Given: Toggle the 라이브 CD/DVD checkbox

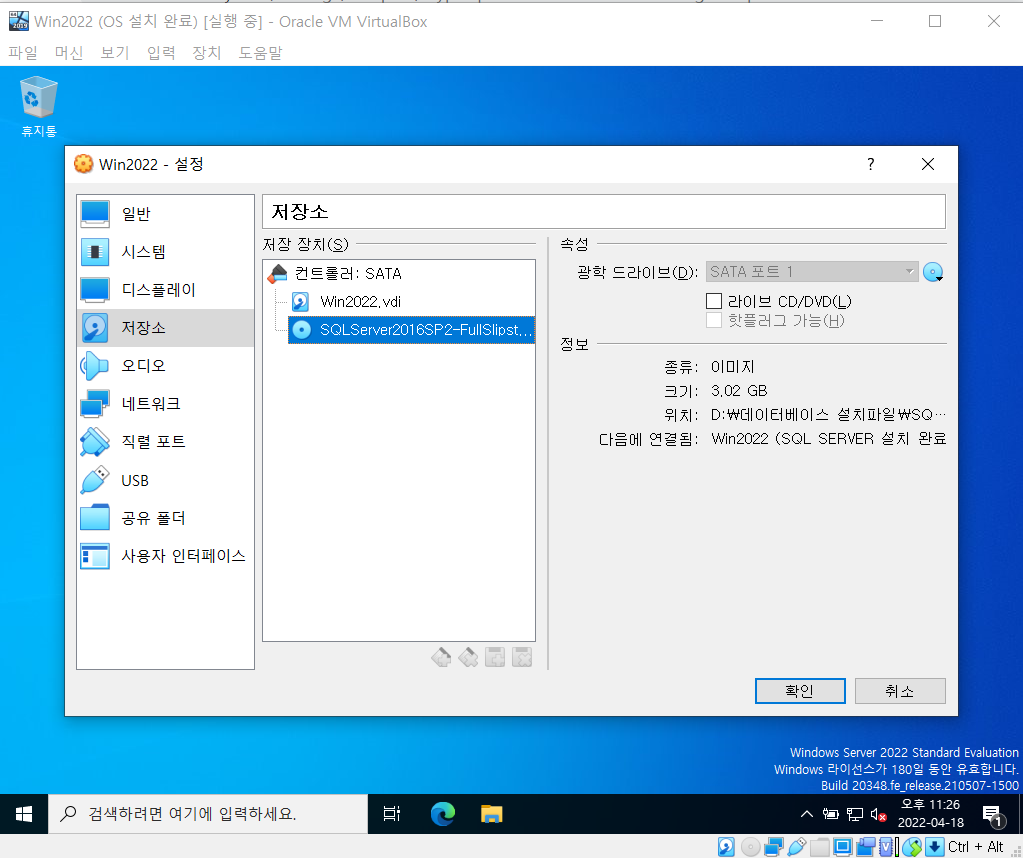Looking at the screenshot, I should [714, 301].
